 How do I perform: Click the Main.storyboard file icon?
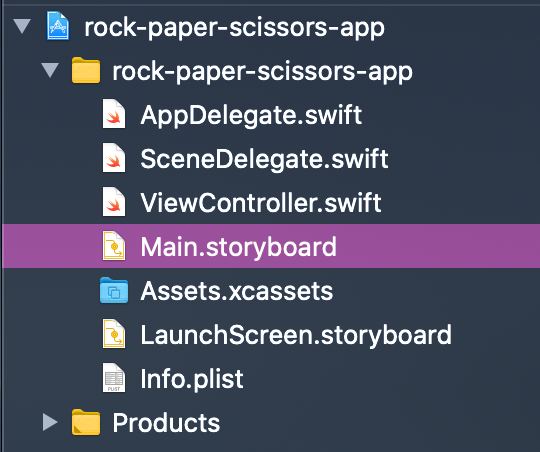tap(114, 246)
